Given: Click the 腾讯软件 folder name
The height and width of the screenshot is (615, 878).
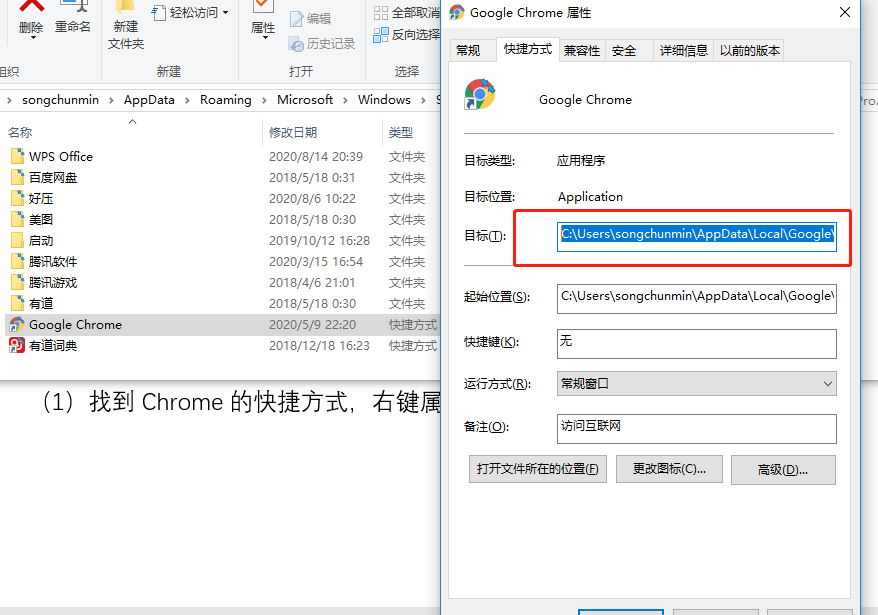Looking at the screenshot, I should (x=53, y=262).
